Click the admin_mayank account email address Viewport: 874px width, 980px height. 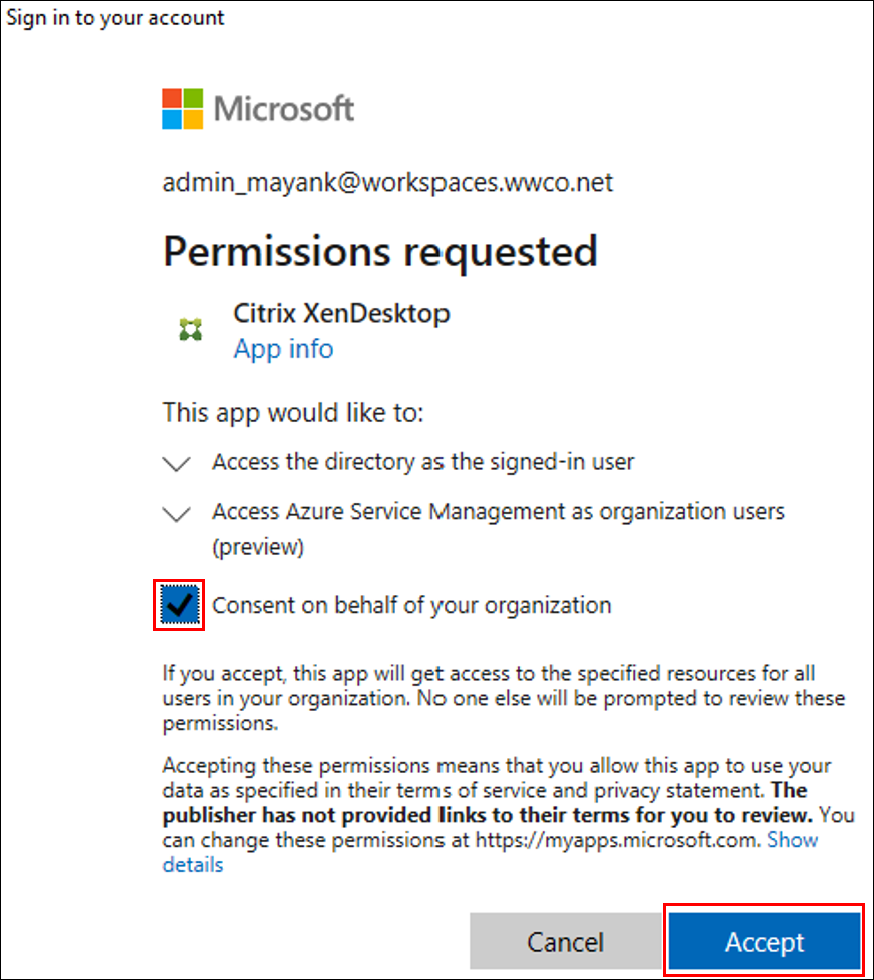[387, 182]
